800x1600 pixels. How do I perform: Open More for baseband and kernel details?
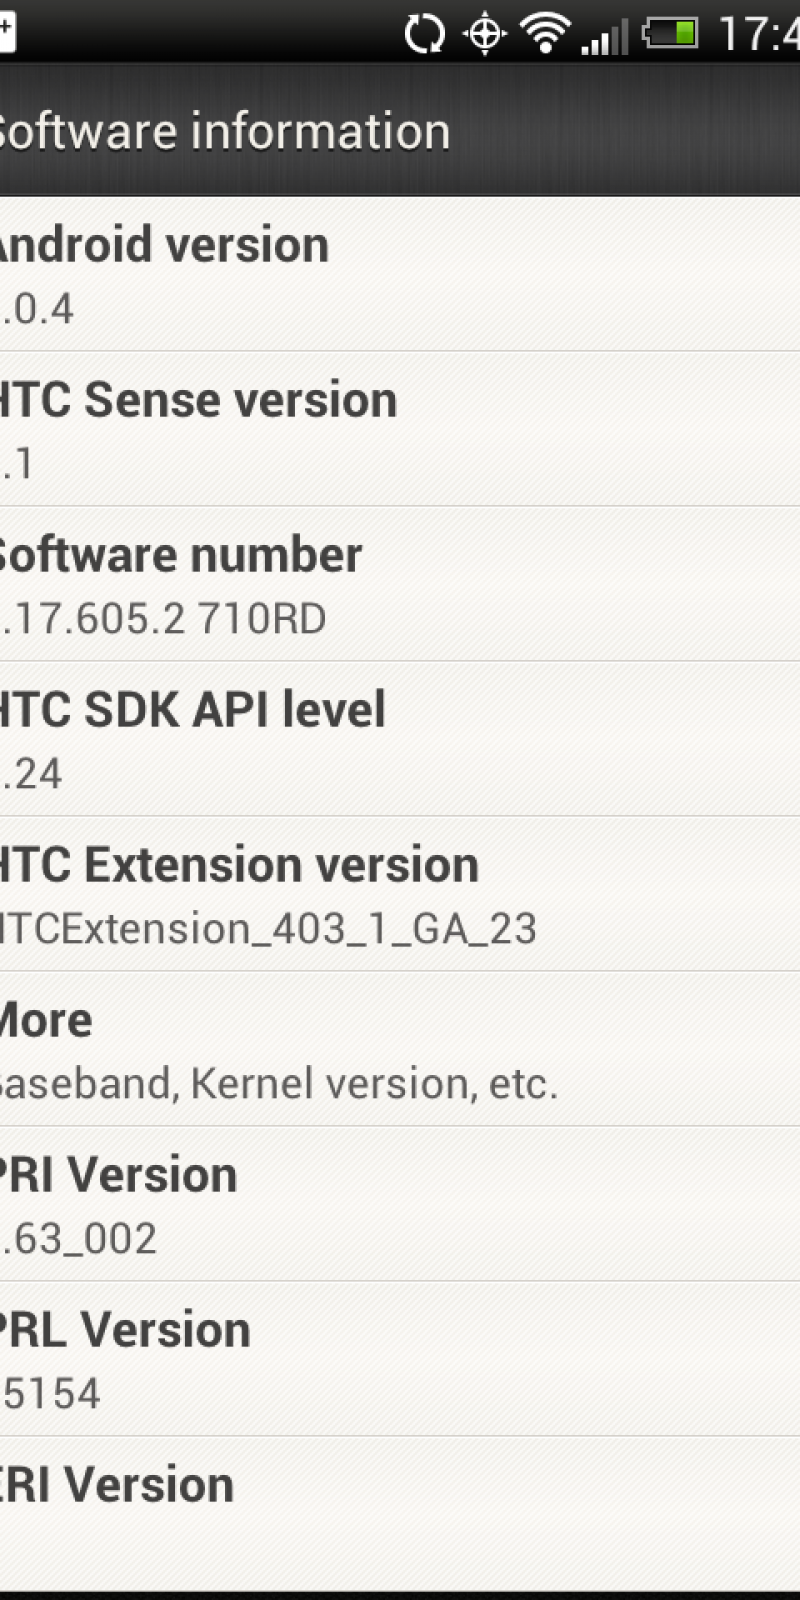coord(400,1049)
